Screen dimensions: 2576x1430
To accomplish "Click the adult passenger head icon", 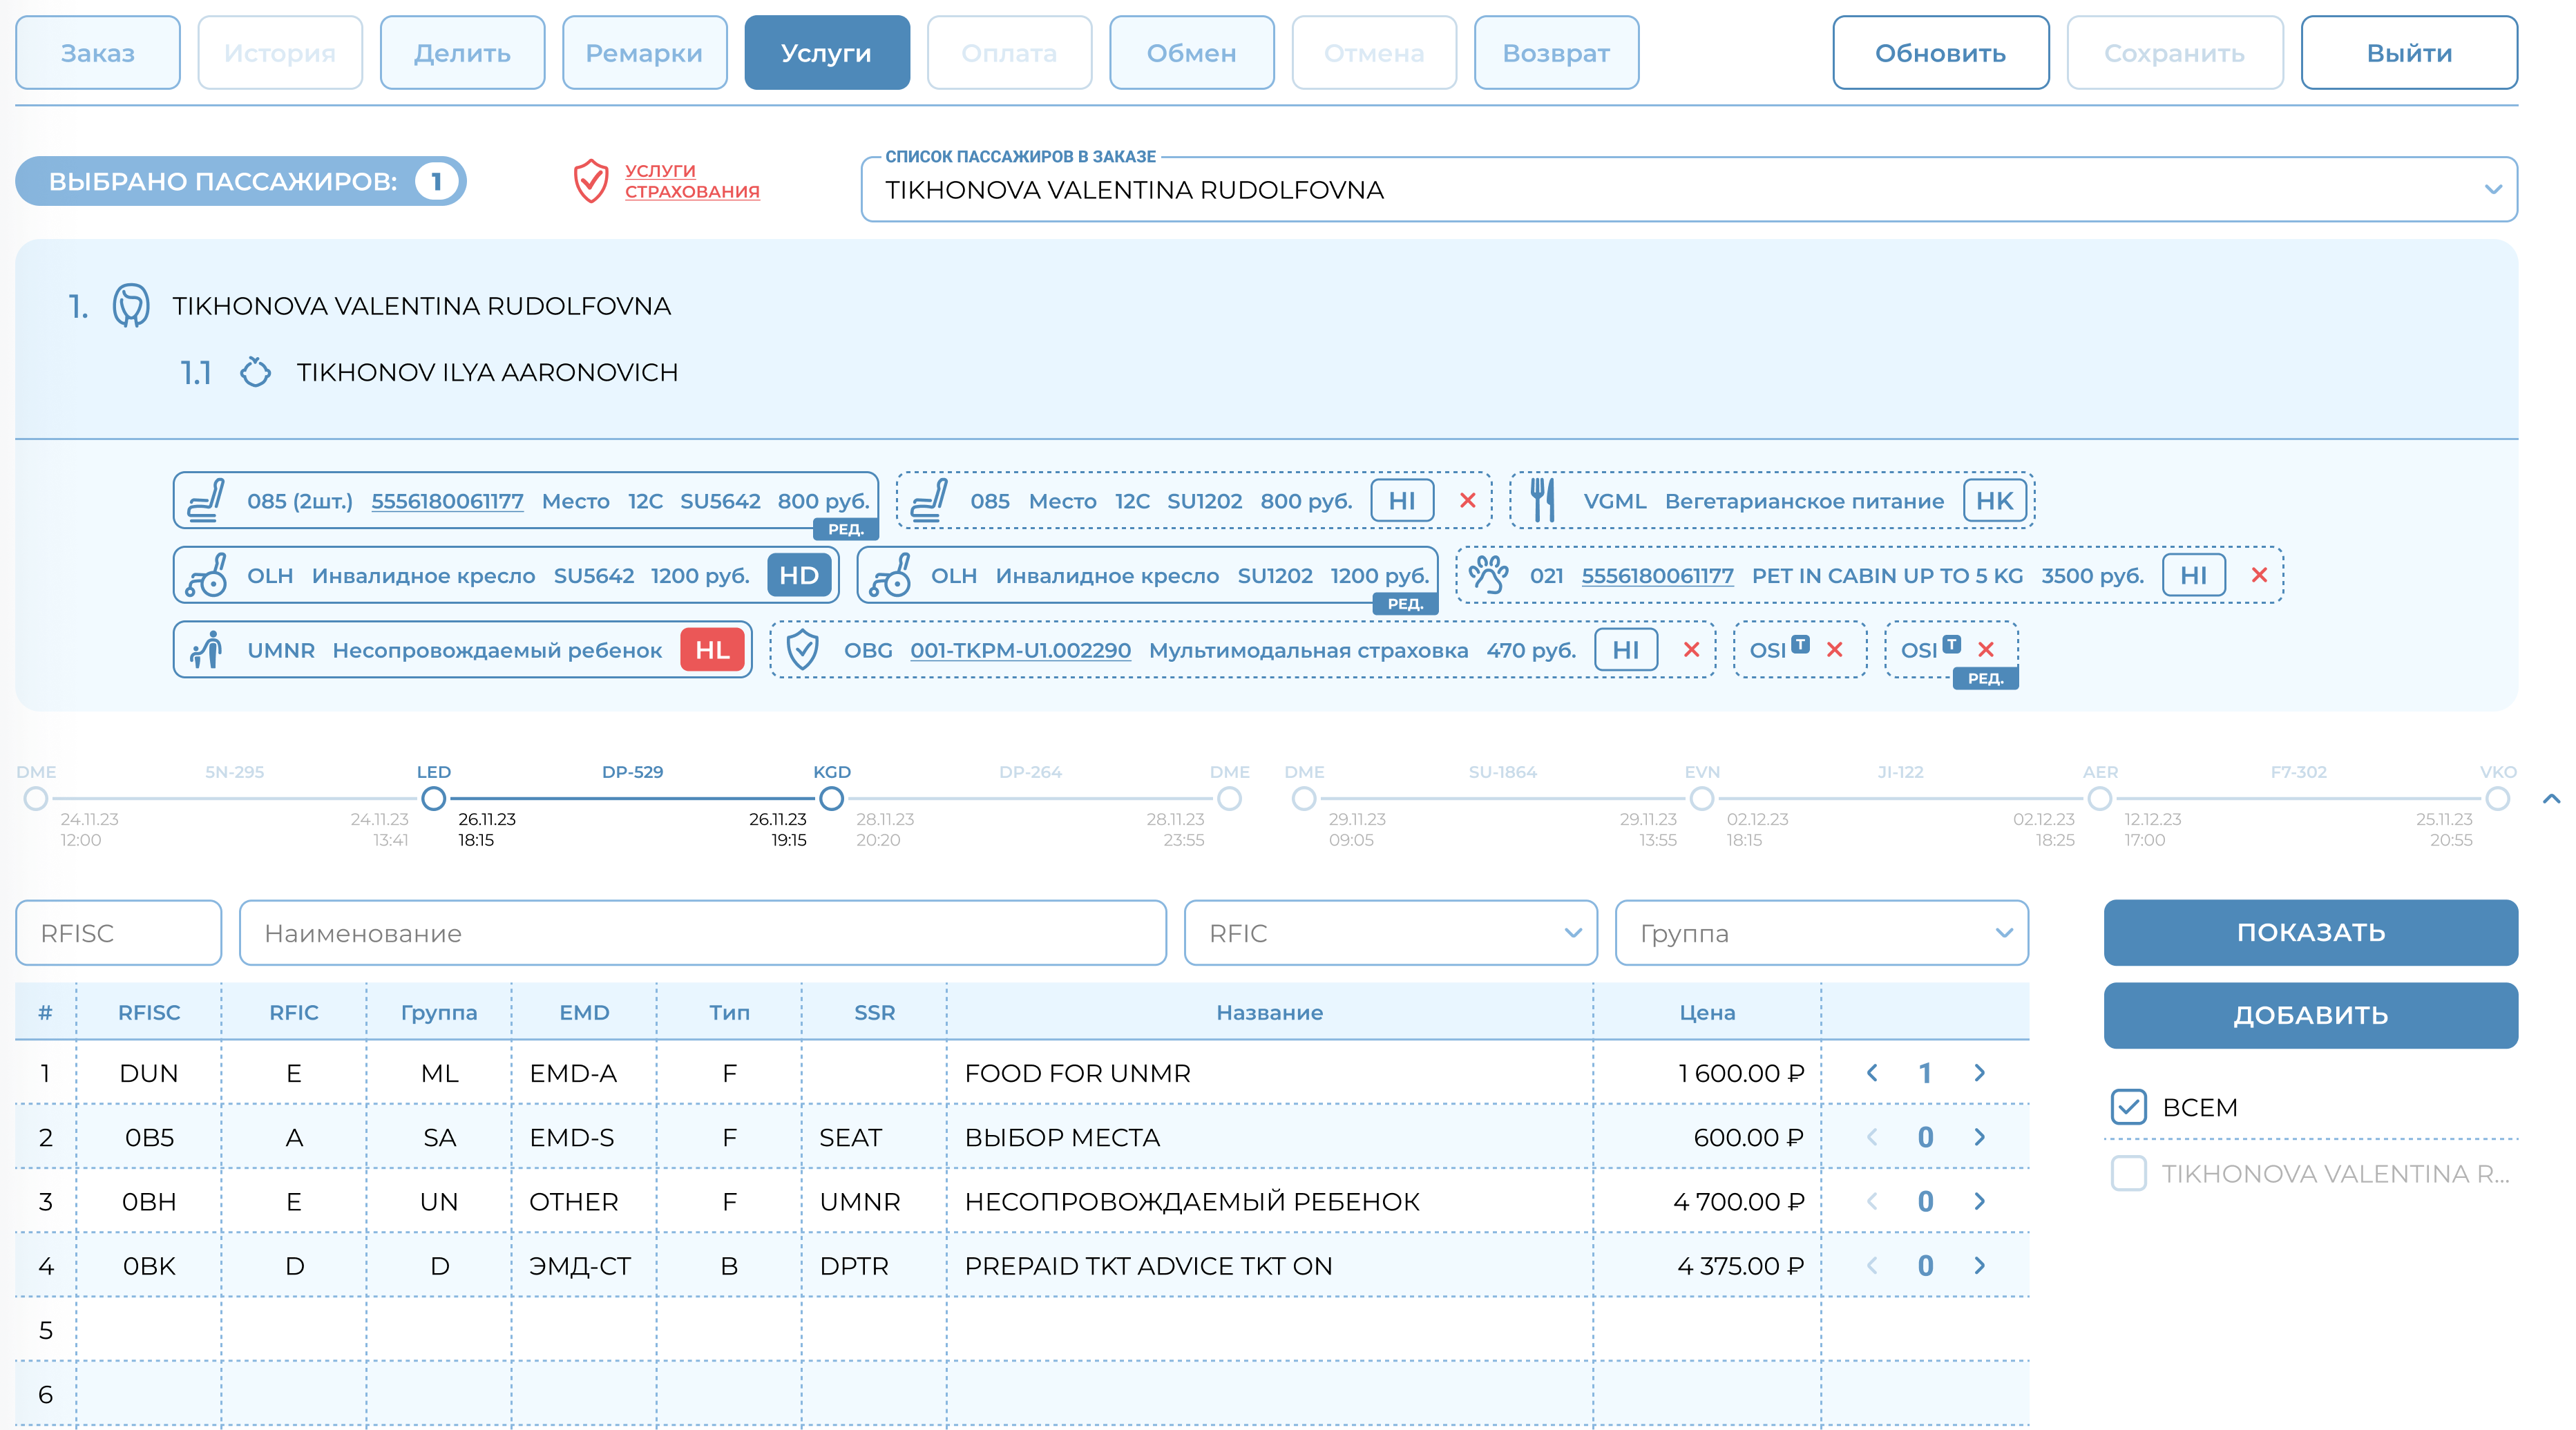I will pos(131,306).
